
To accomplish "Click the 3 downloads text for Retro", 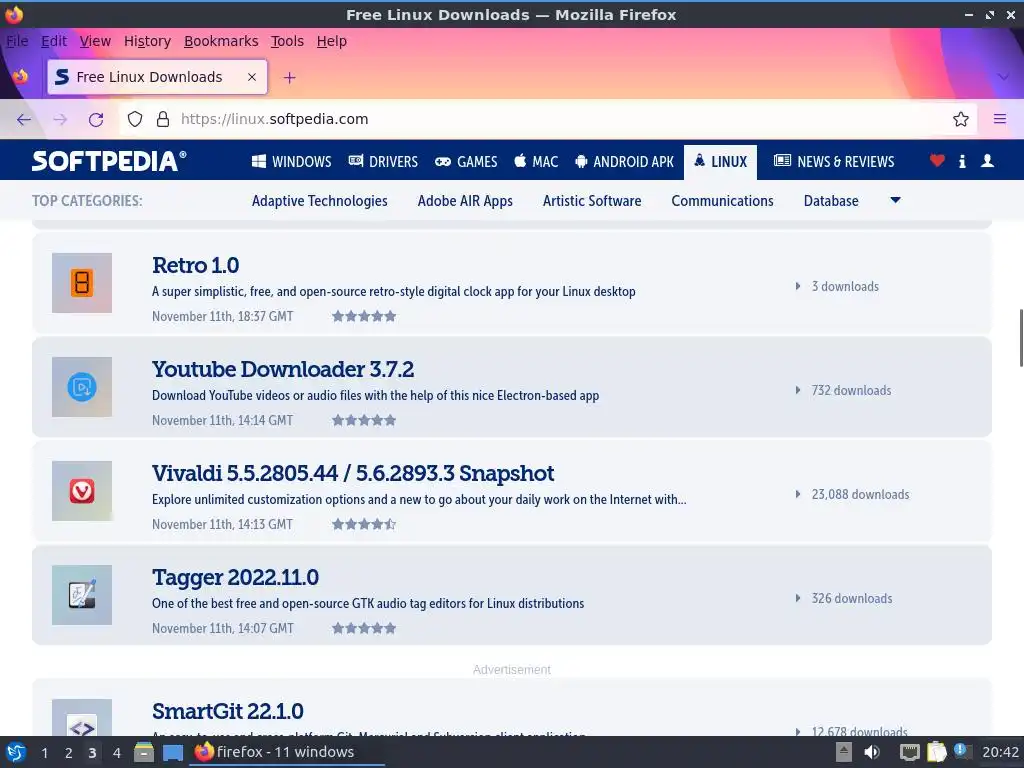I will 844,286.
